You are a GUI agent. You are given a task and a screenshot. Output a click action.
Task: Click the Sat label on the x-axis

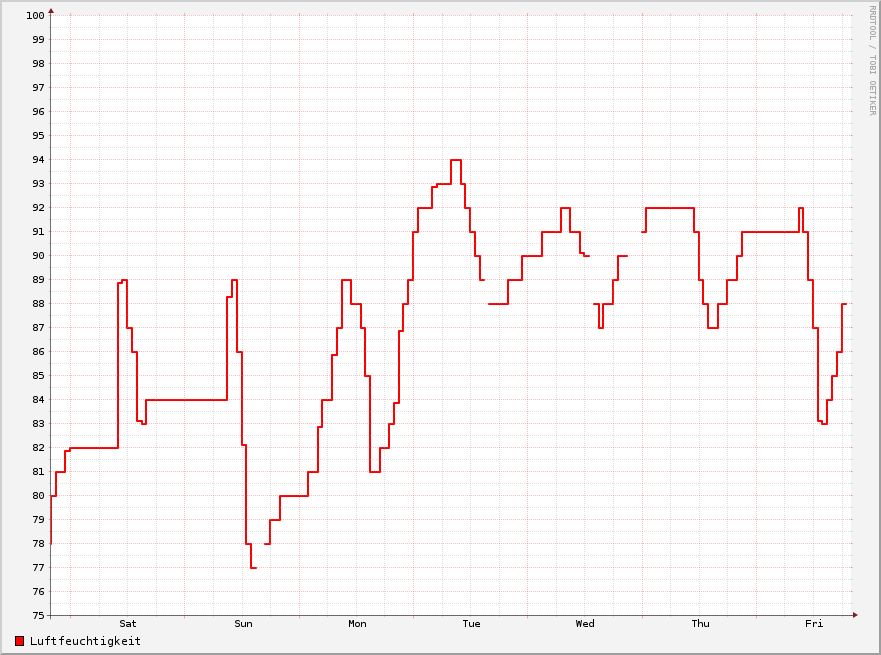pyautogui.click(x=128, y=624)
